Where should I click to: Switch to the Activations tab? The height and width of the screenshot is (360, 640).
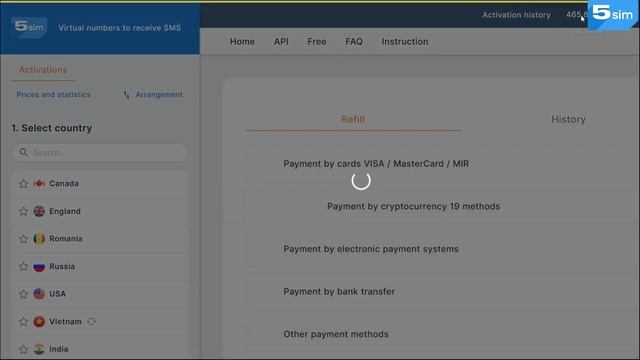click(43, 70)
